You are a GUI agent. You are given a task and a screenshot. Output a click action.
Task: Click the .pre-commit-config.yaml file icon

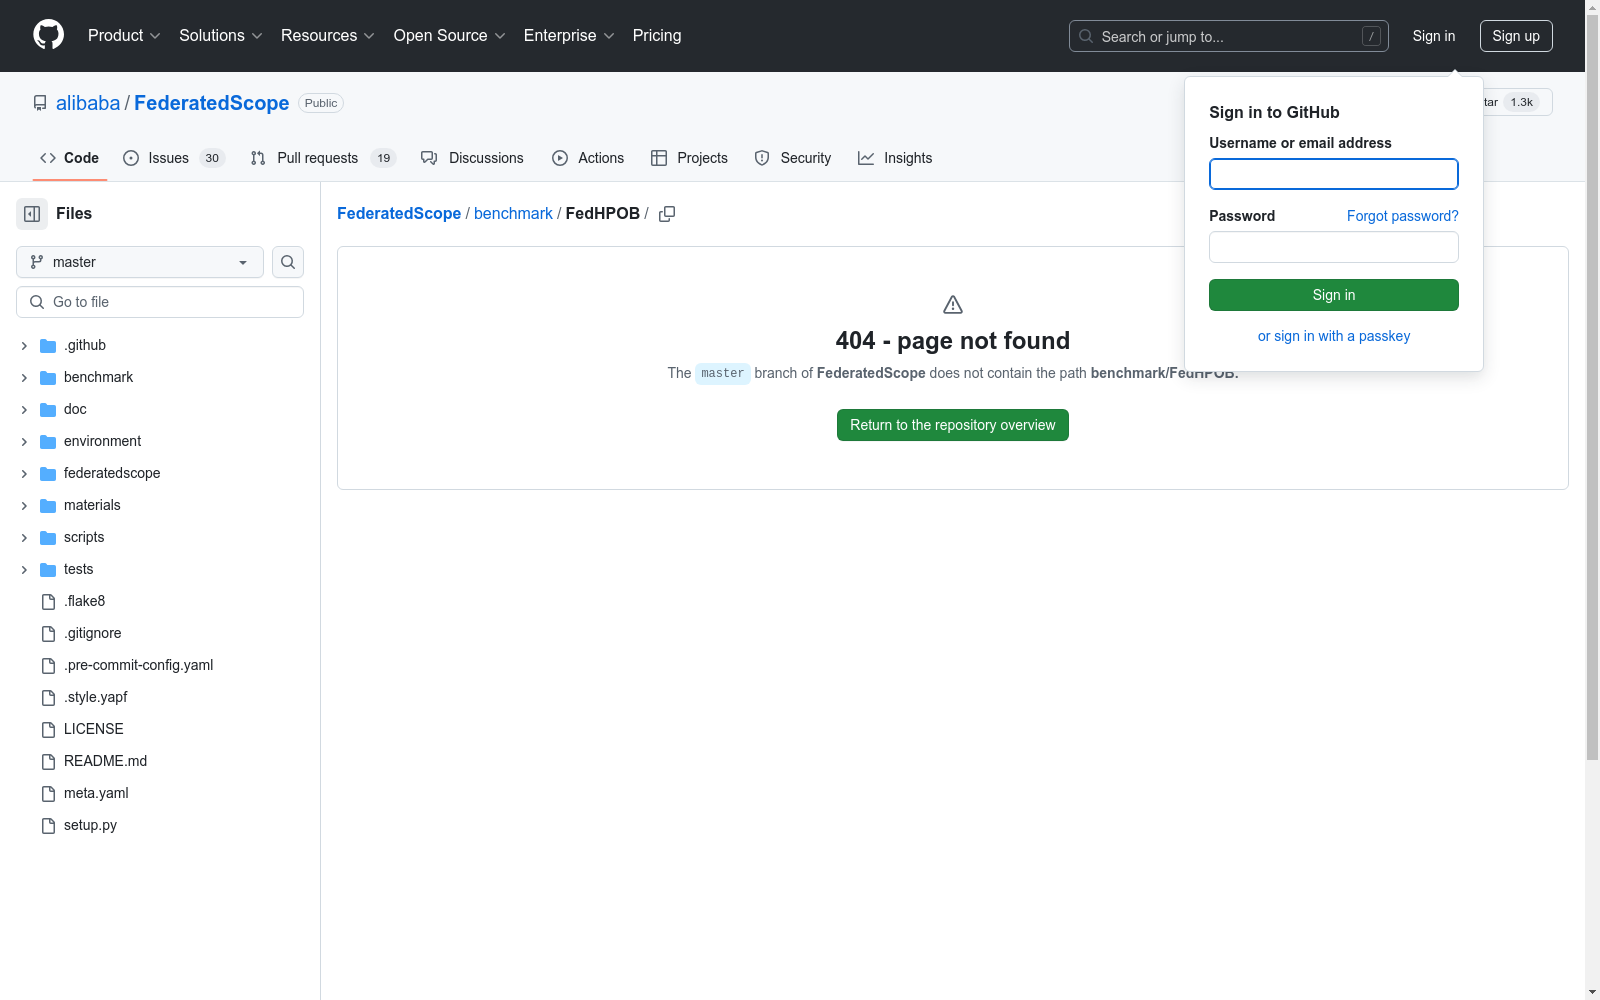pos(48,666)
